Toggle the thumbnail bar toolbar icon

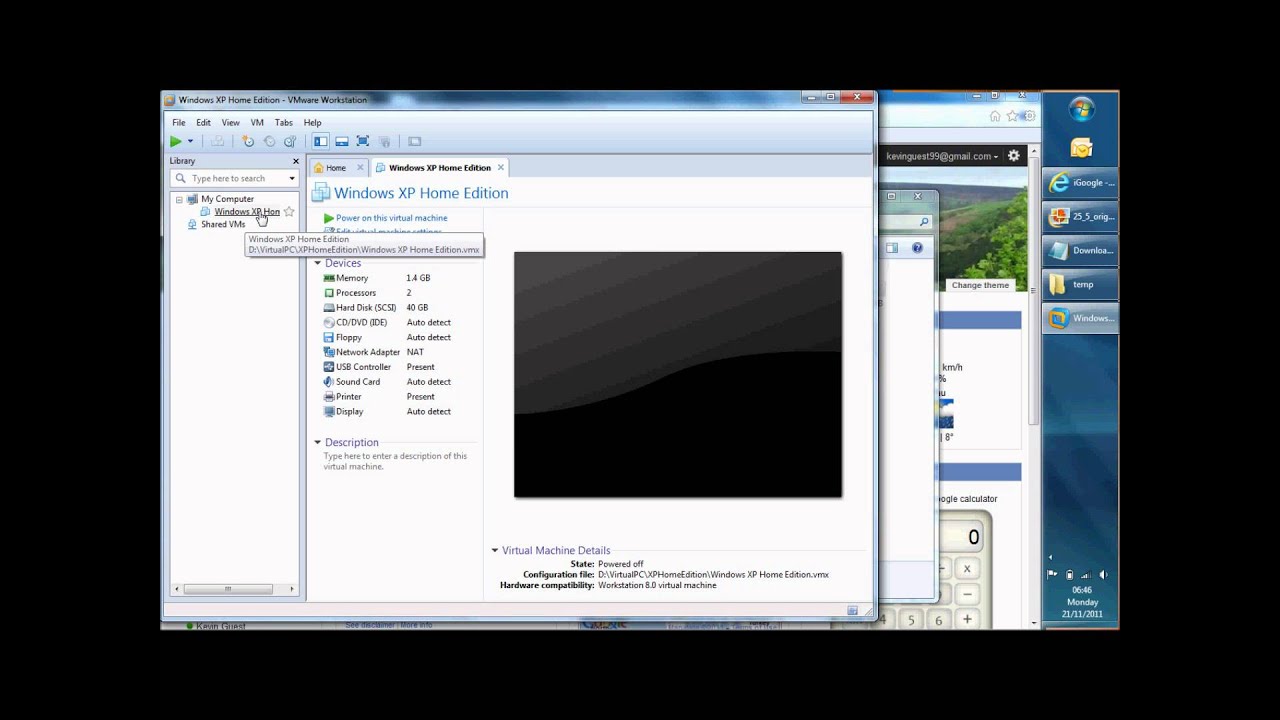(341, 141)
